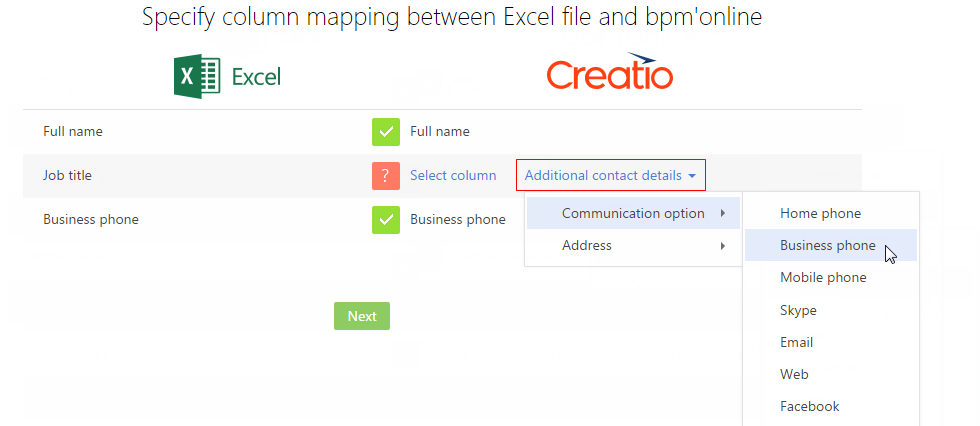980x426 pixels.
Task: Open the Communication option submenu item
Action: click(x=633, y=214)
